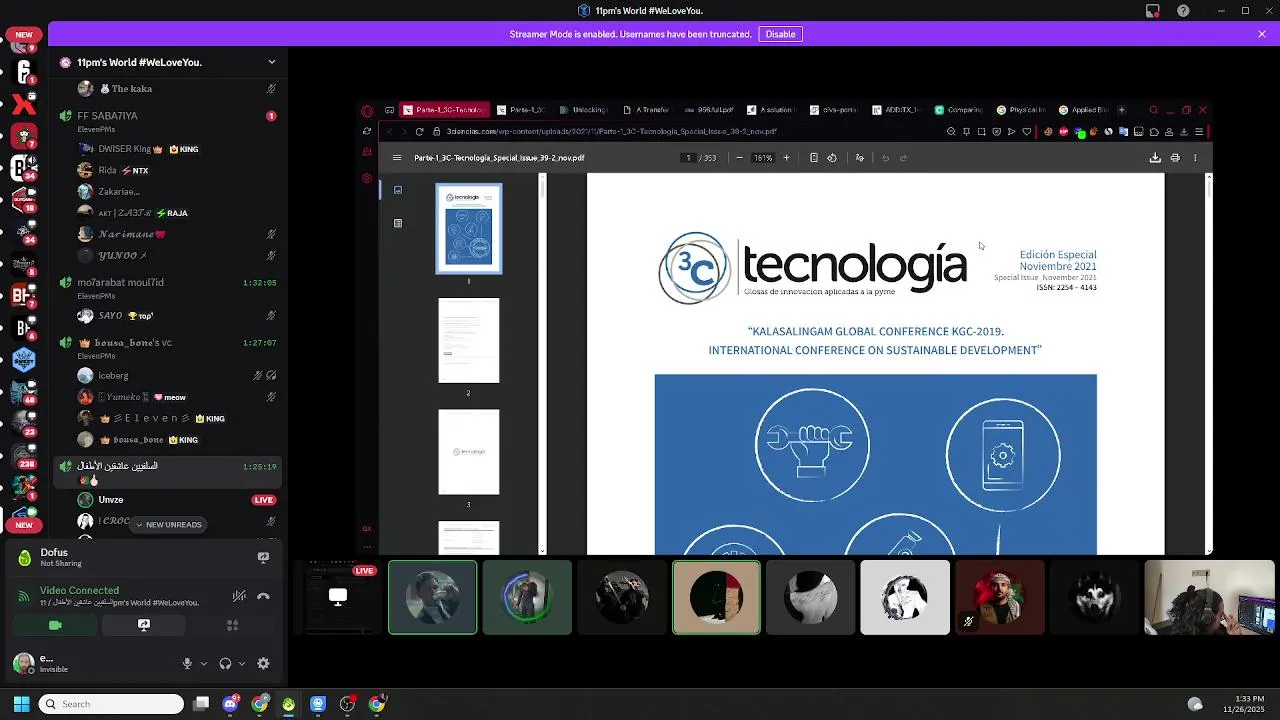Select user The kaka in the channel list
The image size is (1280, 720).
(x=167, y=89)
